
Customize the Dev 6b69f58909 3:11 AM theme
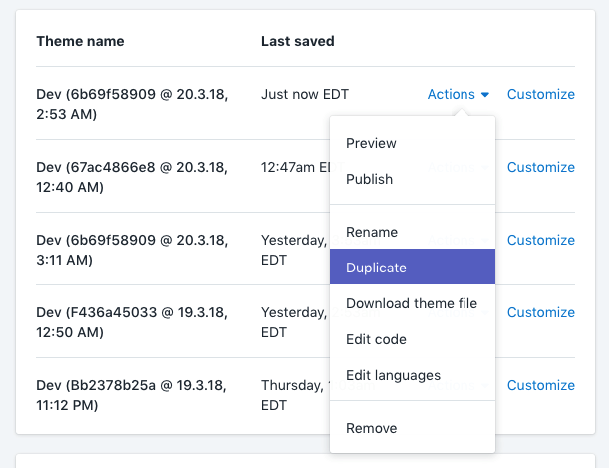541,240
